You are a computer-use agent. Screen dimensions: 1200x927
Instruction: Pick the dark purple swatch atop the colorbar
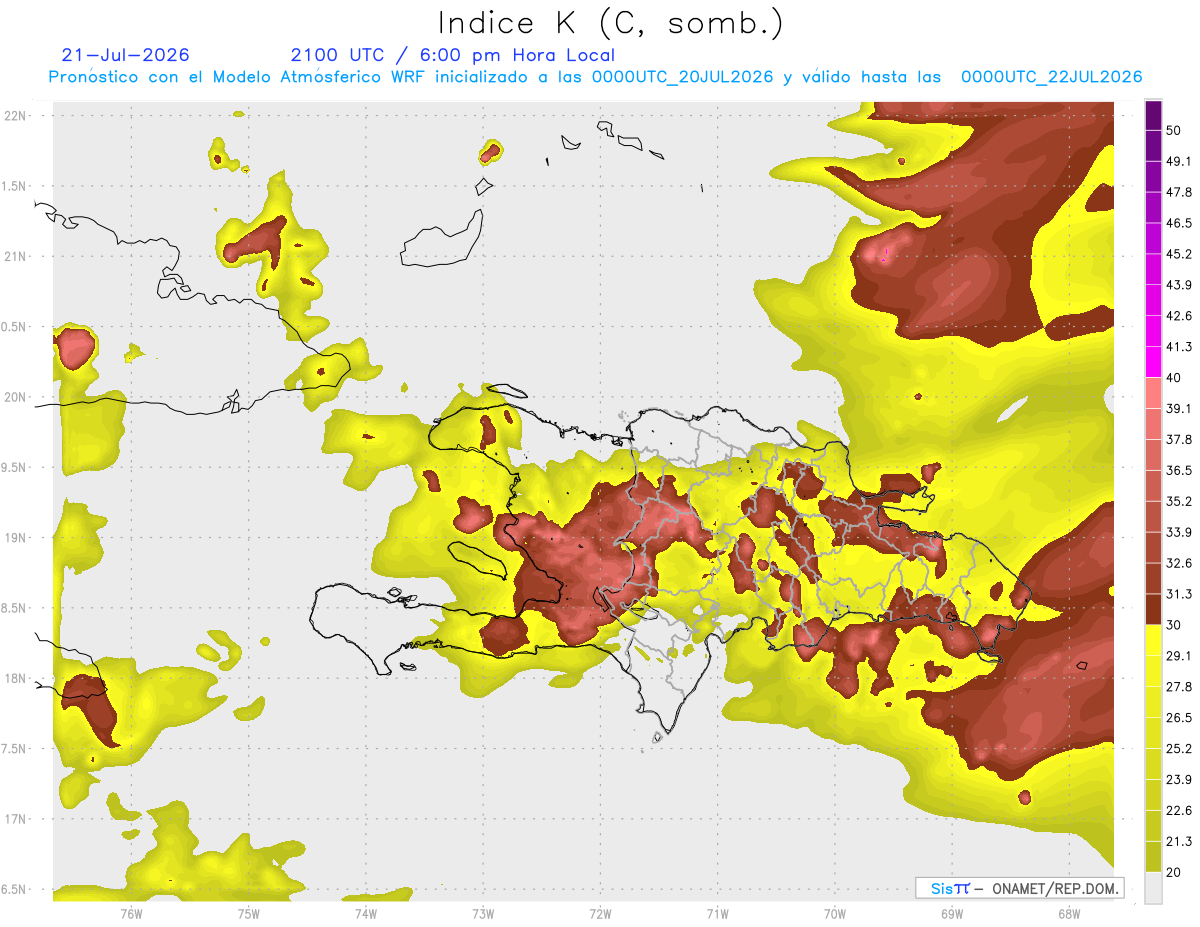tap(1153, 115)
